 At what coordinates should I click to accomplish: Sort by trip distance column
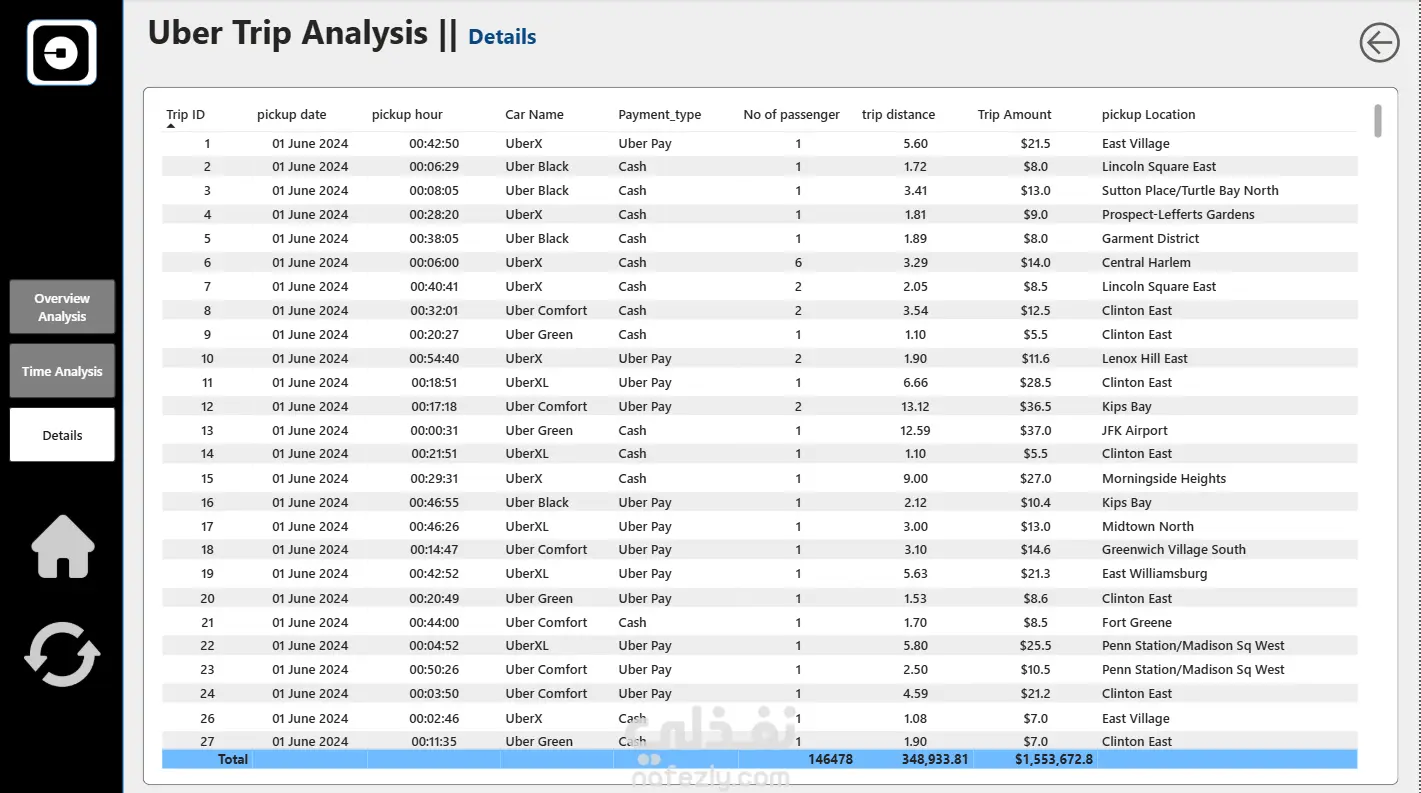[x=899, y=114]
